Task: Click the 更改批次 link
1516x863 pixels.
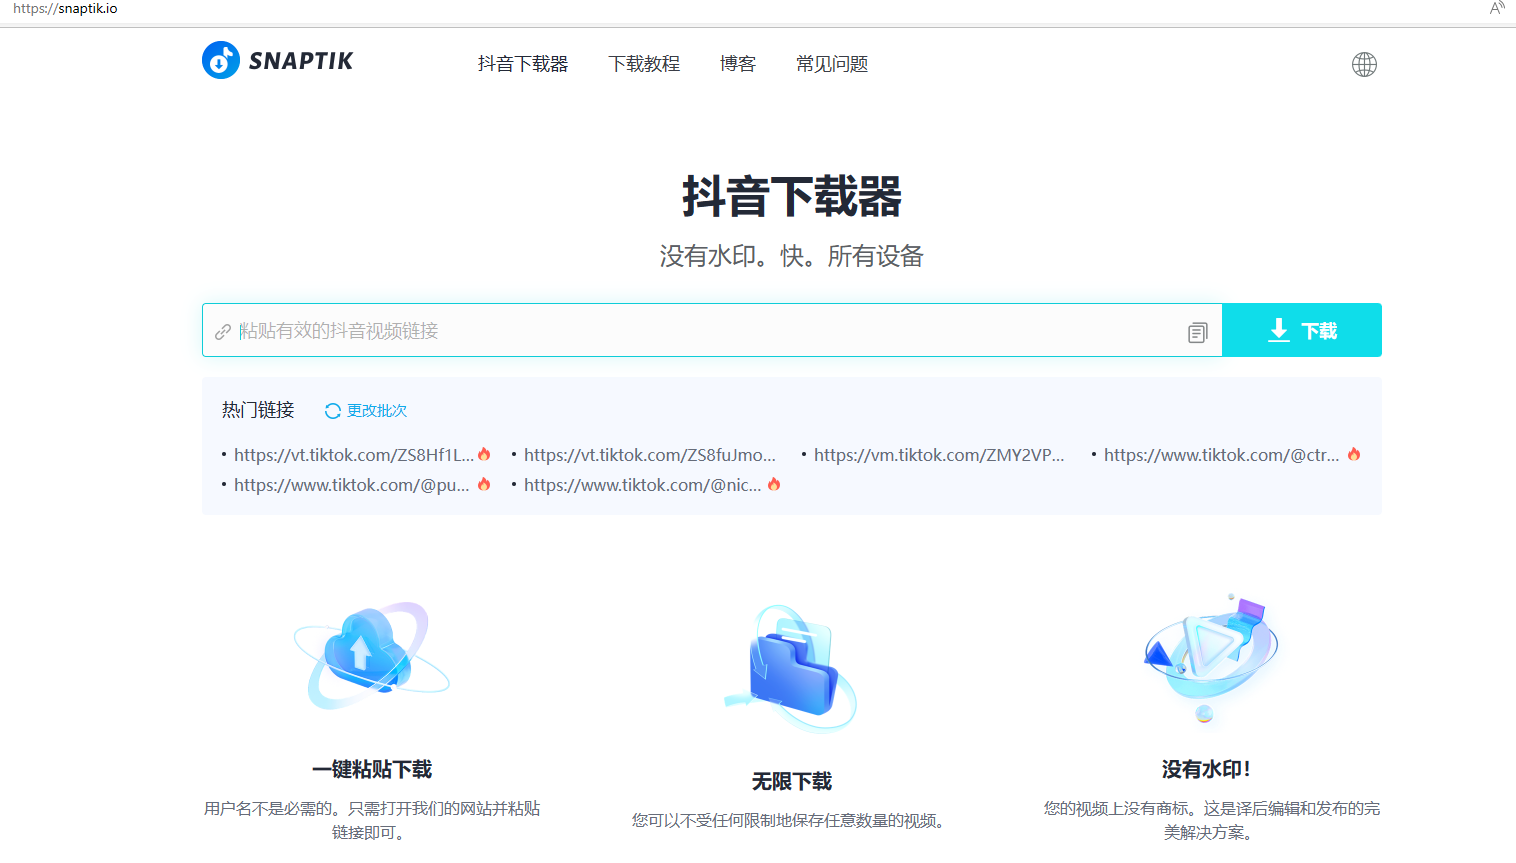Action: coord(377,411)
